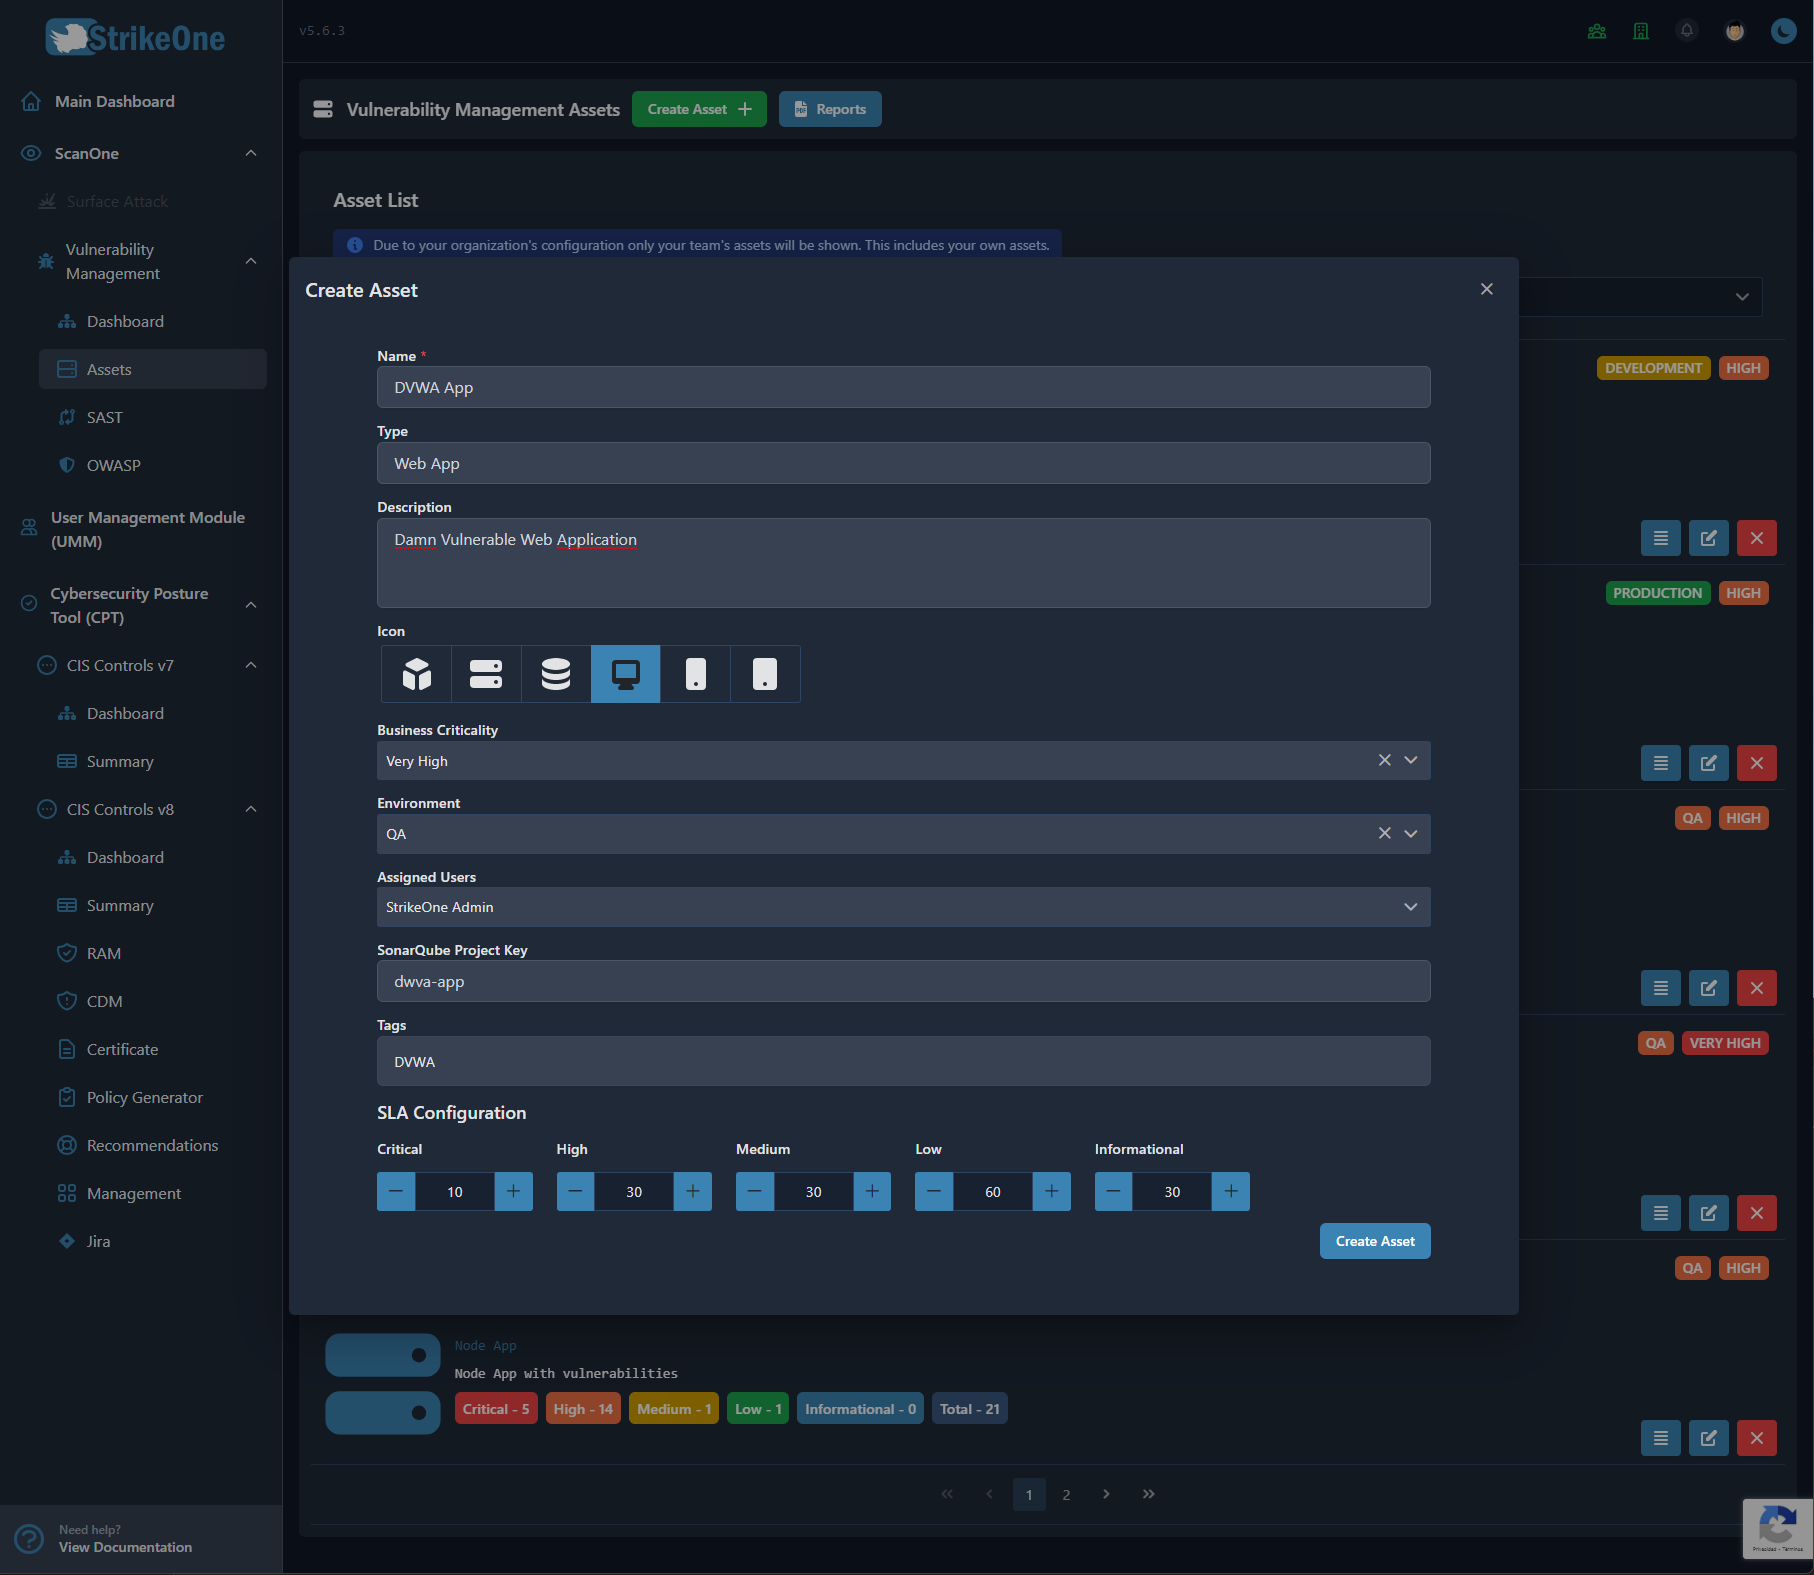Screen dimensions: 1814x1575
Task: Open the notifications bell icon
Action: click(x=1687, y=31)
